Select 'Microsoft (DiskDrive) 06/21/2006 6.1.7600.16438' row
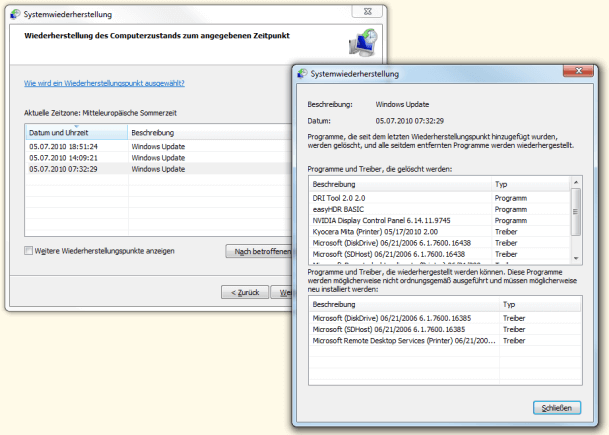609x435 pixels. pos(440,243)
